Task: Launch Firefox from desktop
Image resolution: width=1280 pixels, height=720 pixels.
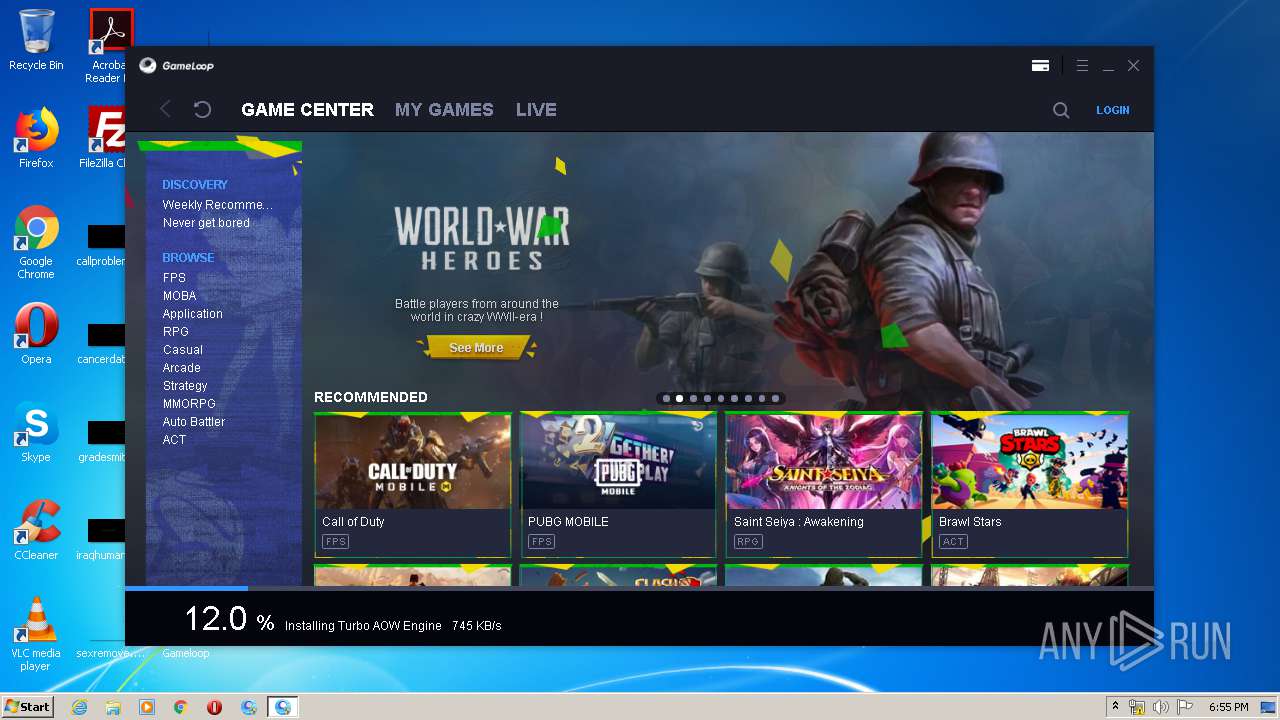Action: (x=36, y=138)
